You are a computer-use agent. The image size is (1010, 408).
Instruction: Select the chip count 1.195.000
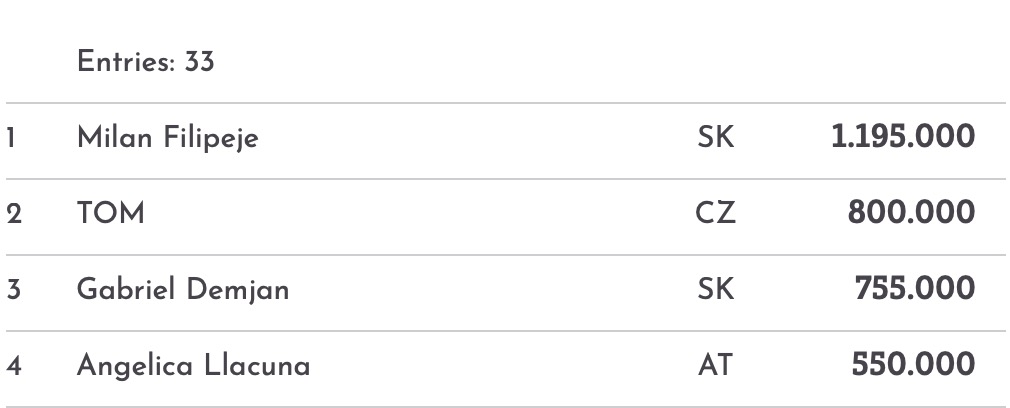pyautogui.click(x=903, y=137)
